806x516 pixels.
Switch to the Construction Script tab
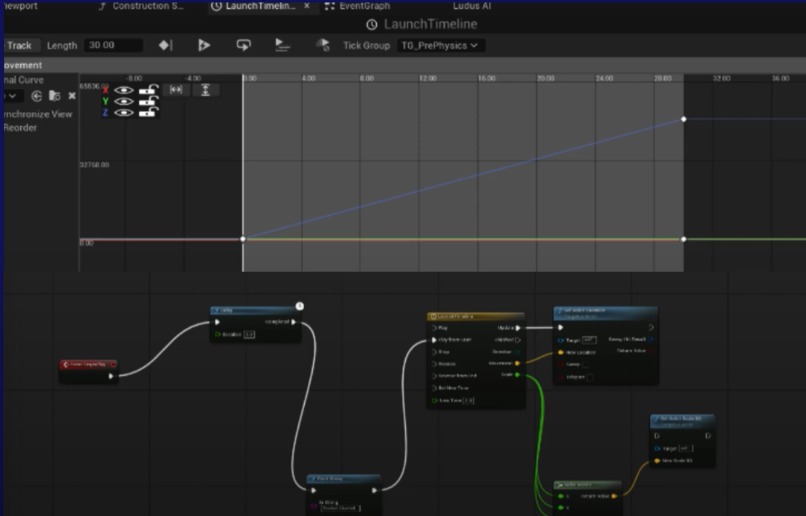click(x=142, y=6)
